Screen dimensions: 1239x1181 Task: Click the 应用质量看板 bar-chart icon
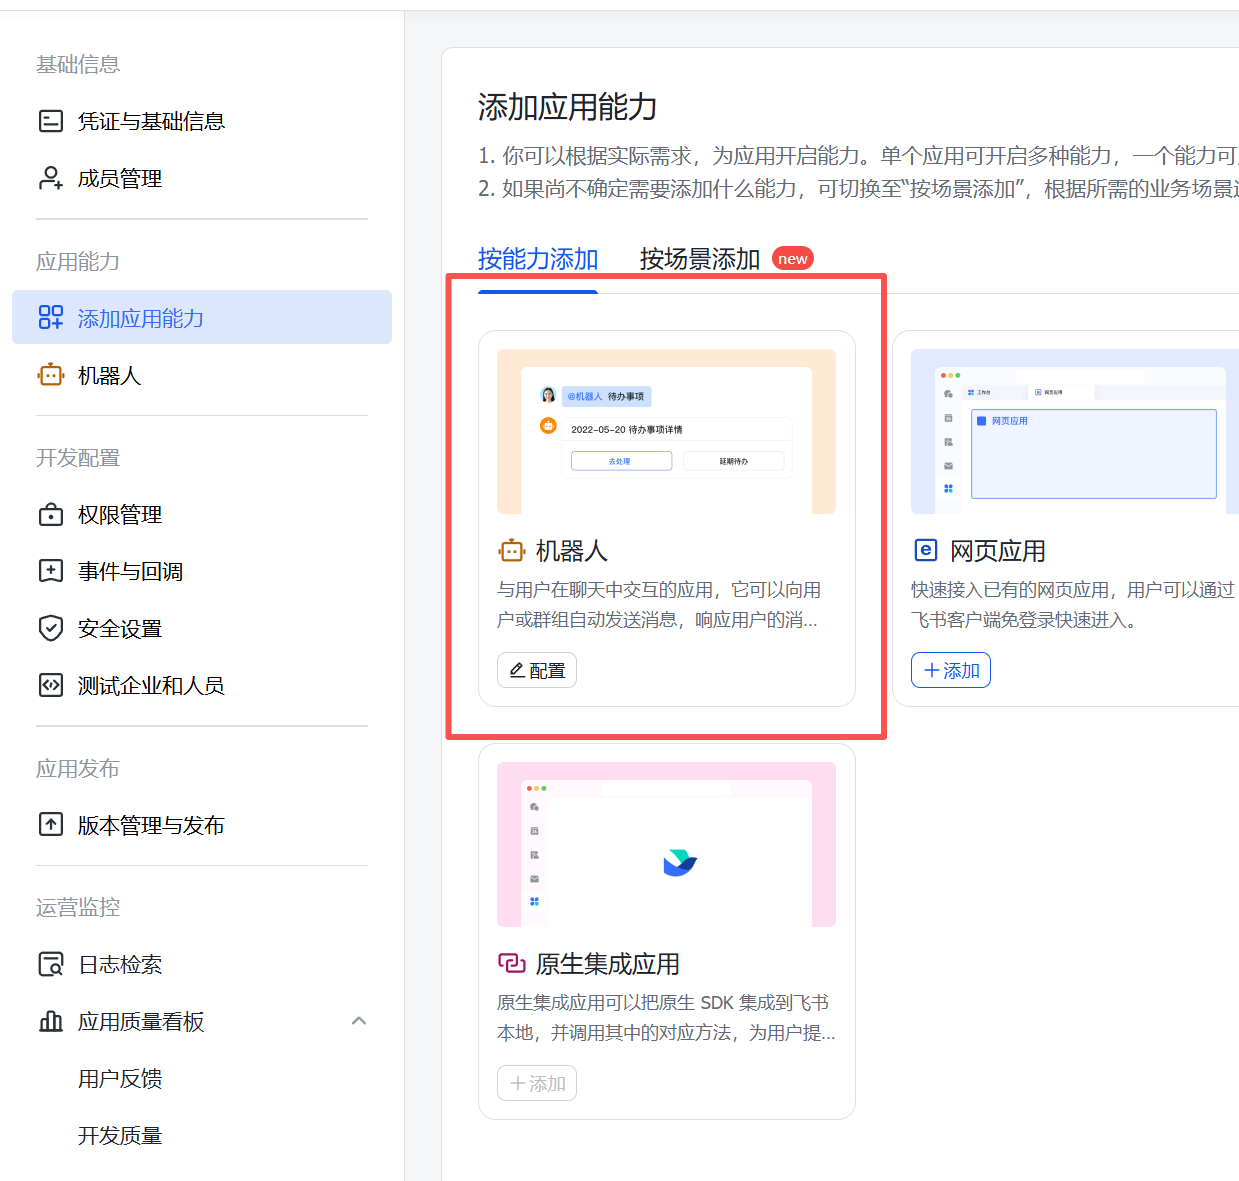(x=50, y=1021)
